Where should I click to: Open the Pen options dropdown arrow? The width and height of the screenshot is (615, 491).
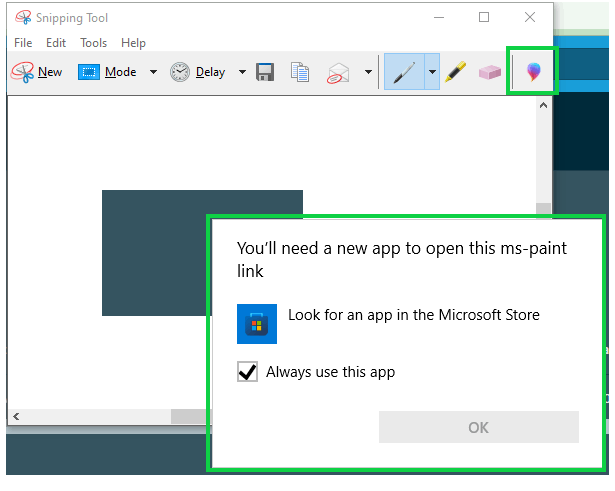(x=432, y=72)
